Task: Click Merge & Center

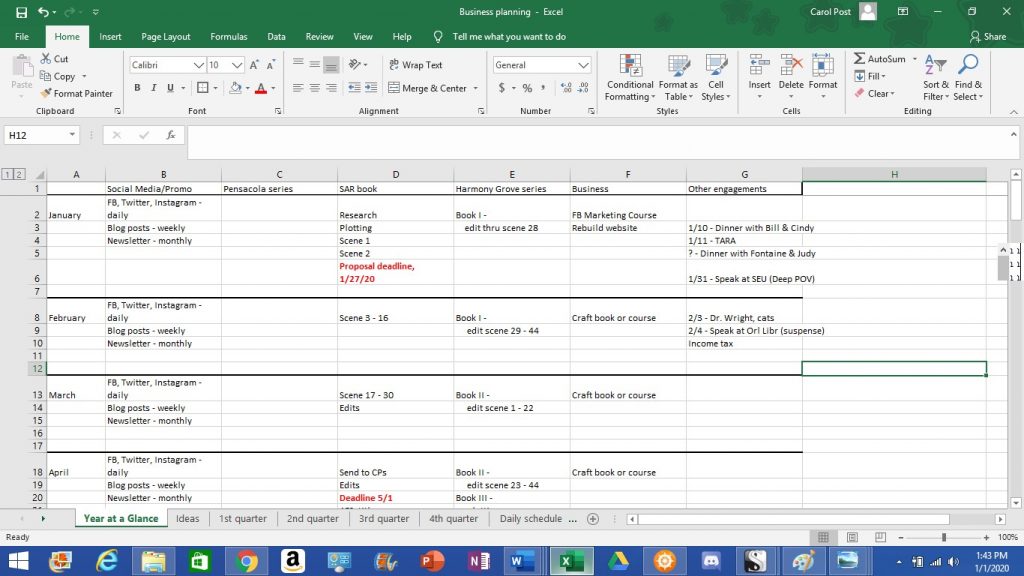Action: 428,88
